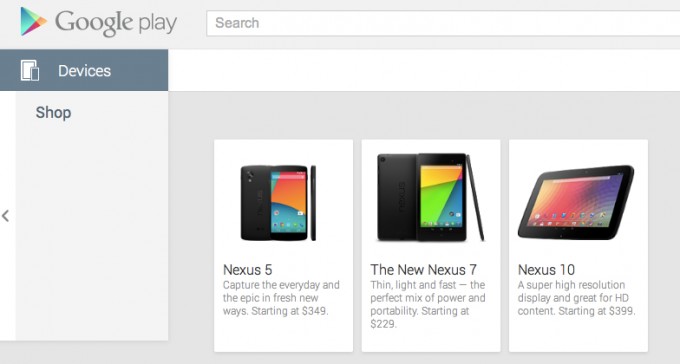The image size is (680, 364).
Task: Click the Google Play triangle logo
Action: [33, 21]
